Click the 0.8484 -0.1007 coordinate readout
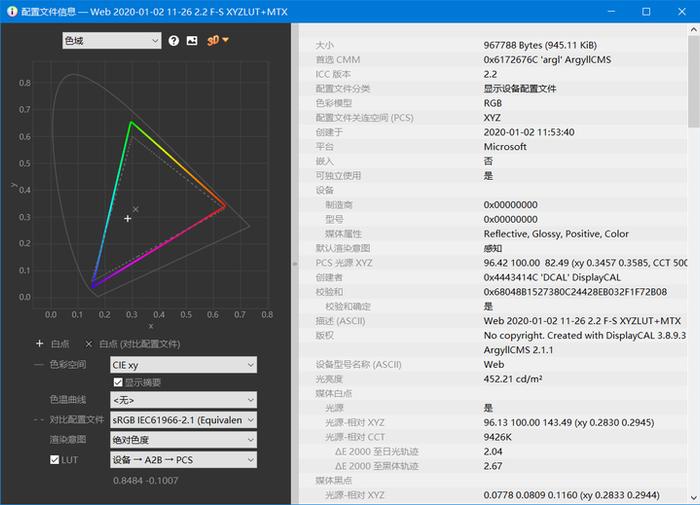This screenshot has height=505, width=700. [x=146, y=480]
